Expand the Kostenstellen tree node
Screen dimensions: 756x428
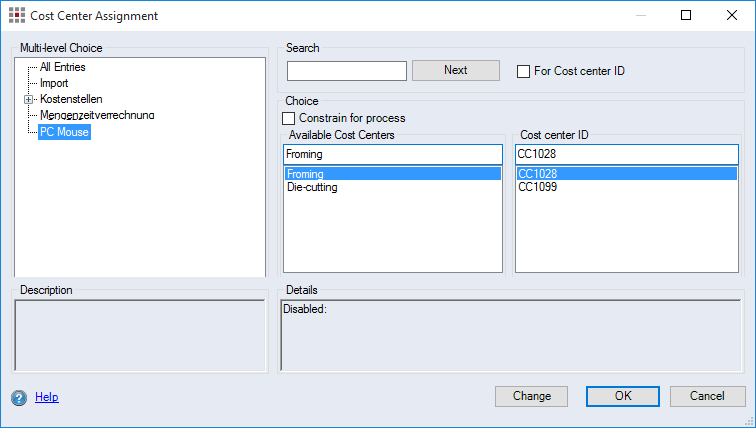28,99
